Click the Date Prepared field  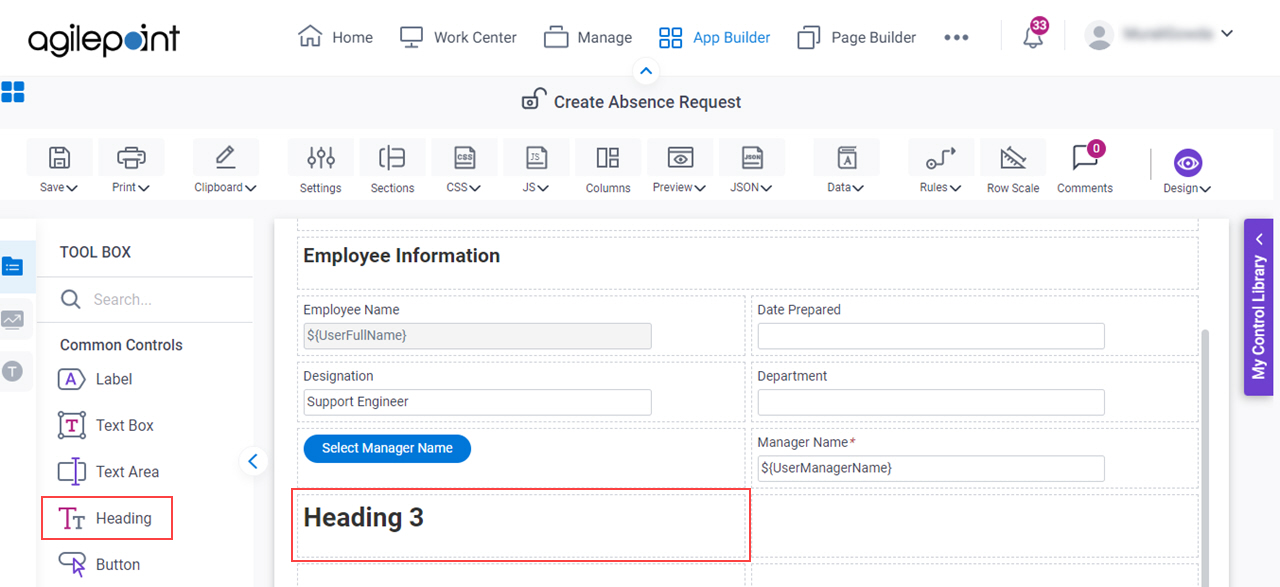click(x=931, y=336)
